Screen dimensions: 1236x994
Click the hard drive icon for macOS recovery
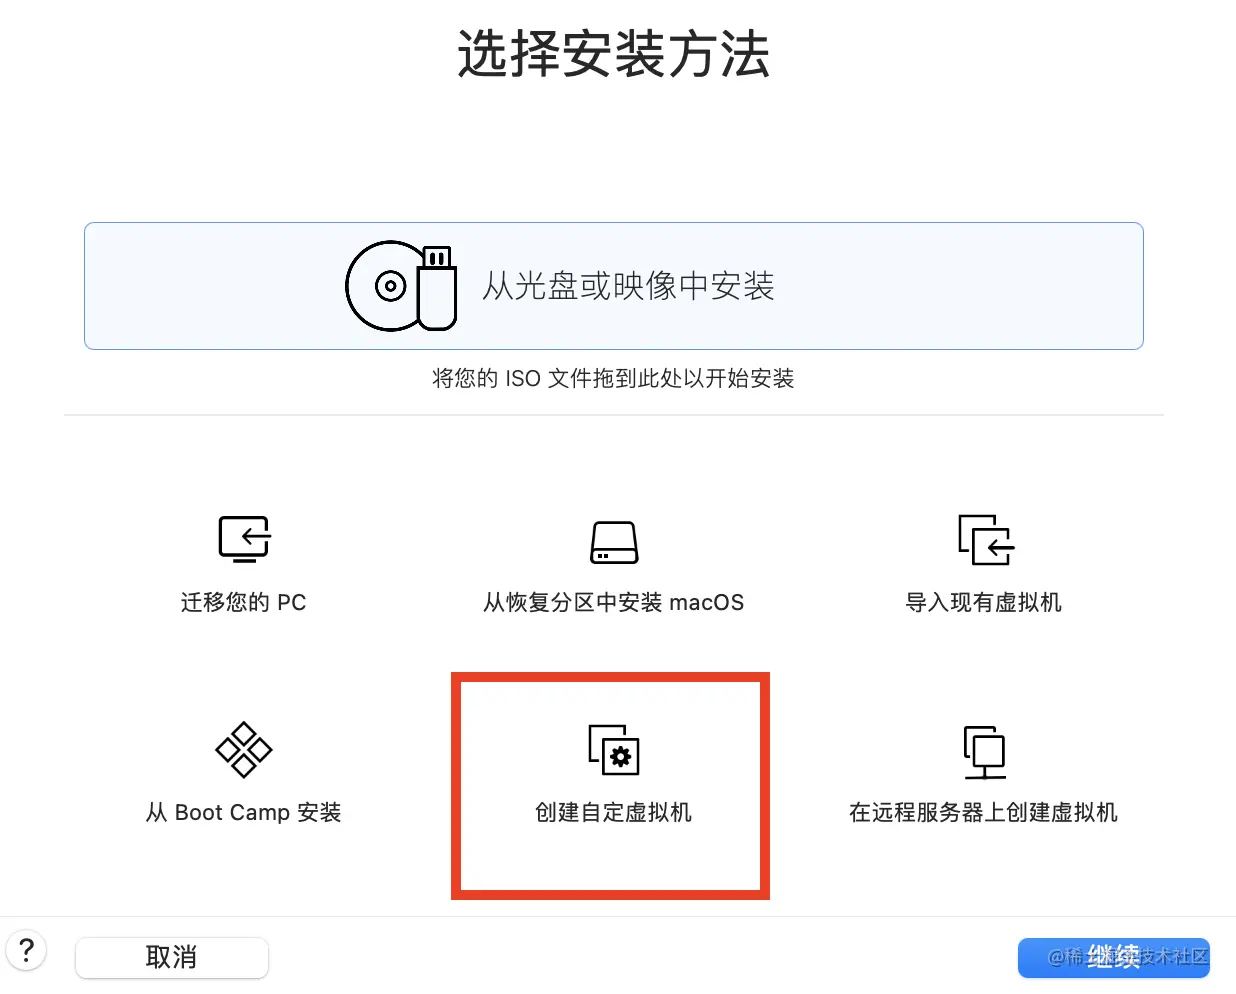pos(614,542)
